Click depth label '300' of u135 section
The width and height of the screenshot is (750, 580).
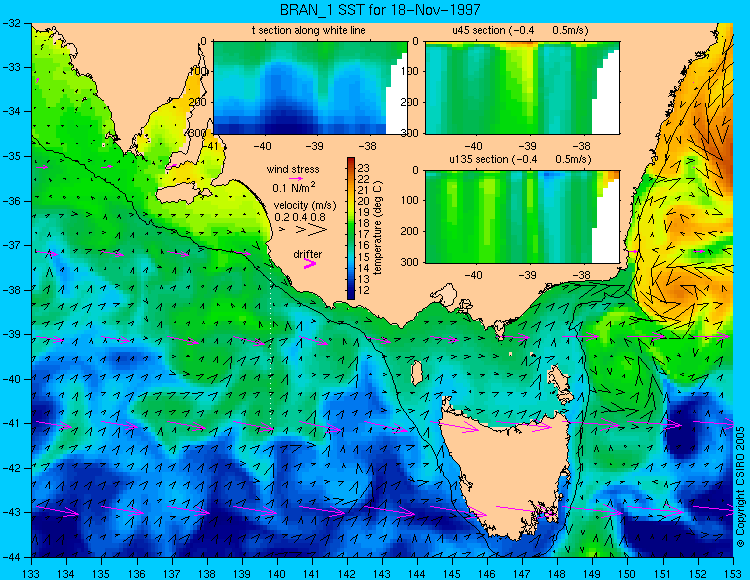point(411,262)
